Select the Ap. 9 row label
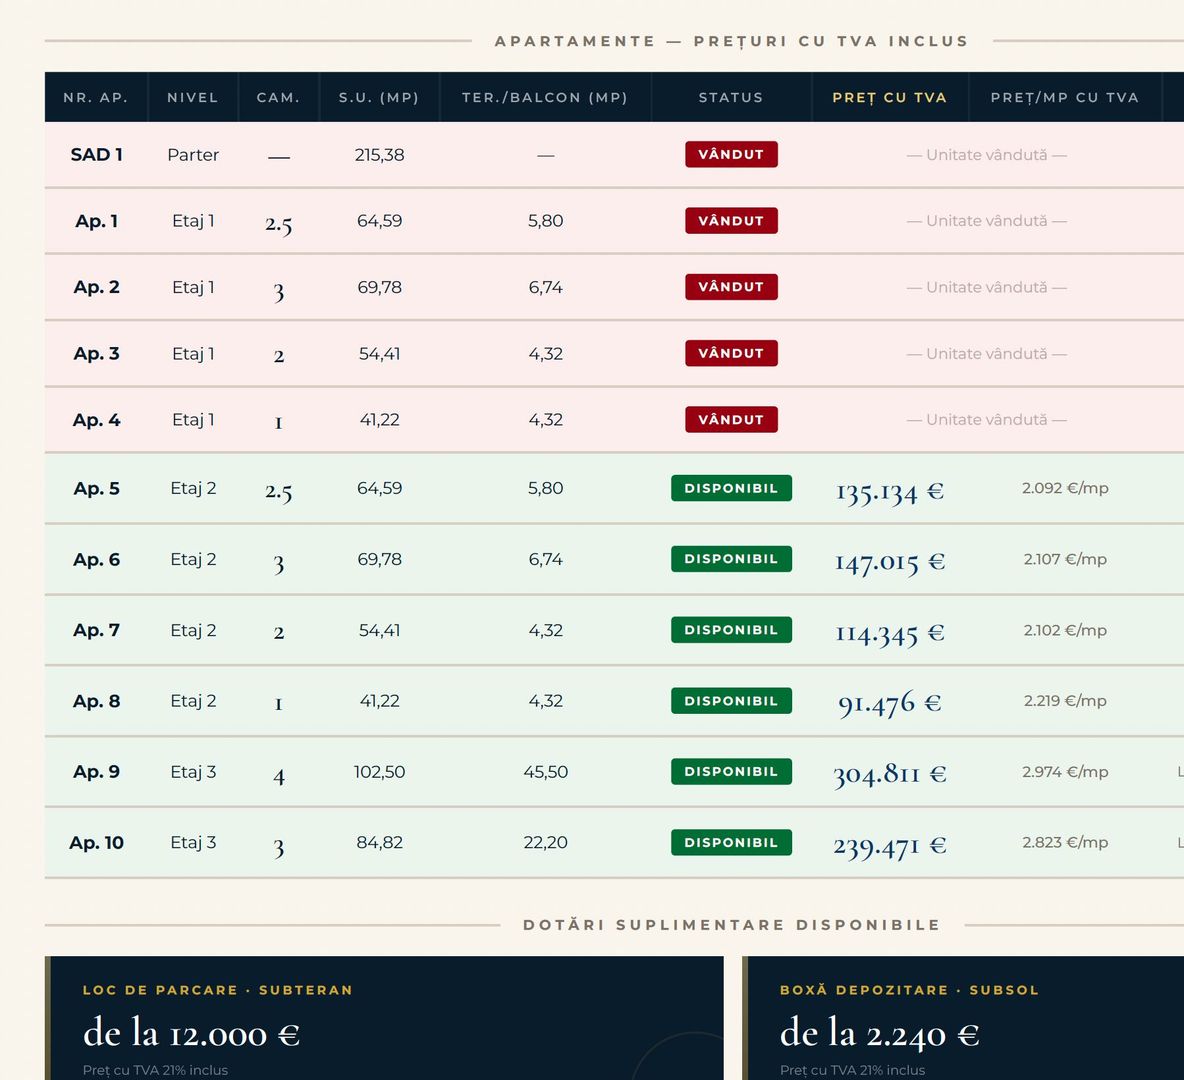The image size is (1184, 1080). pos(96,772)
